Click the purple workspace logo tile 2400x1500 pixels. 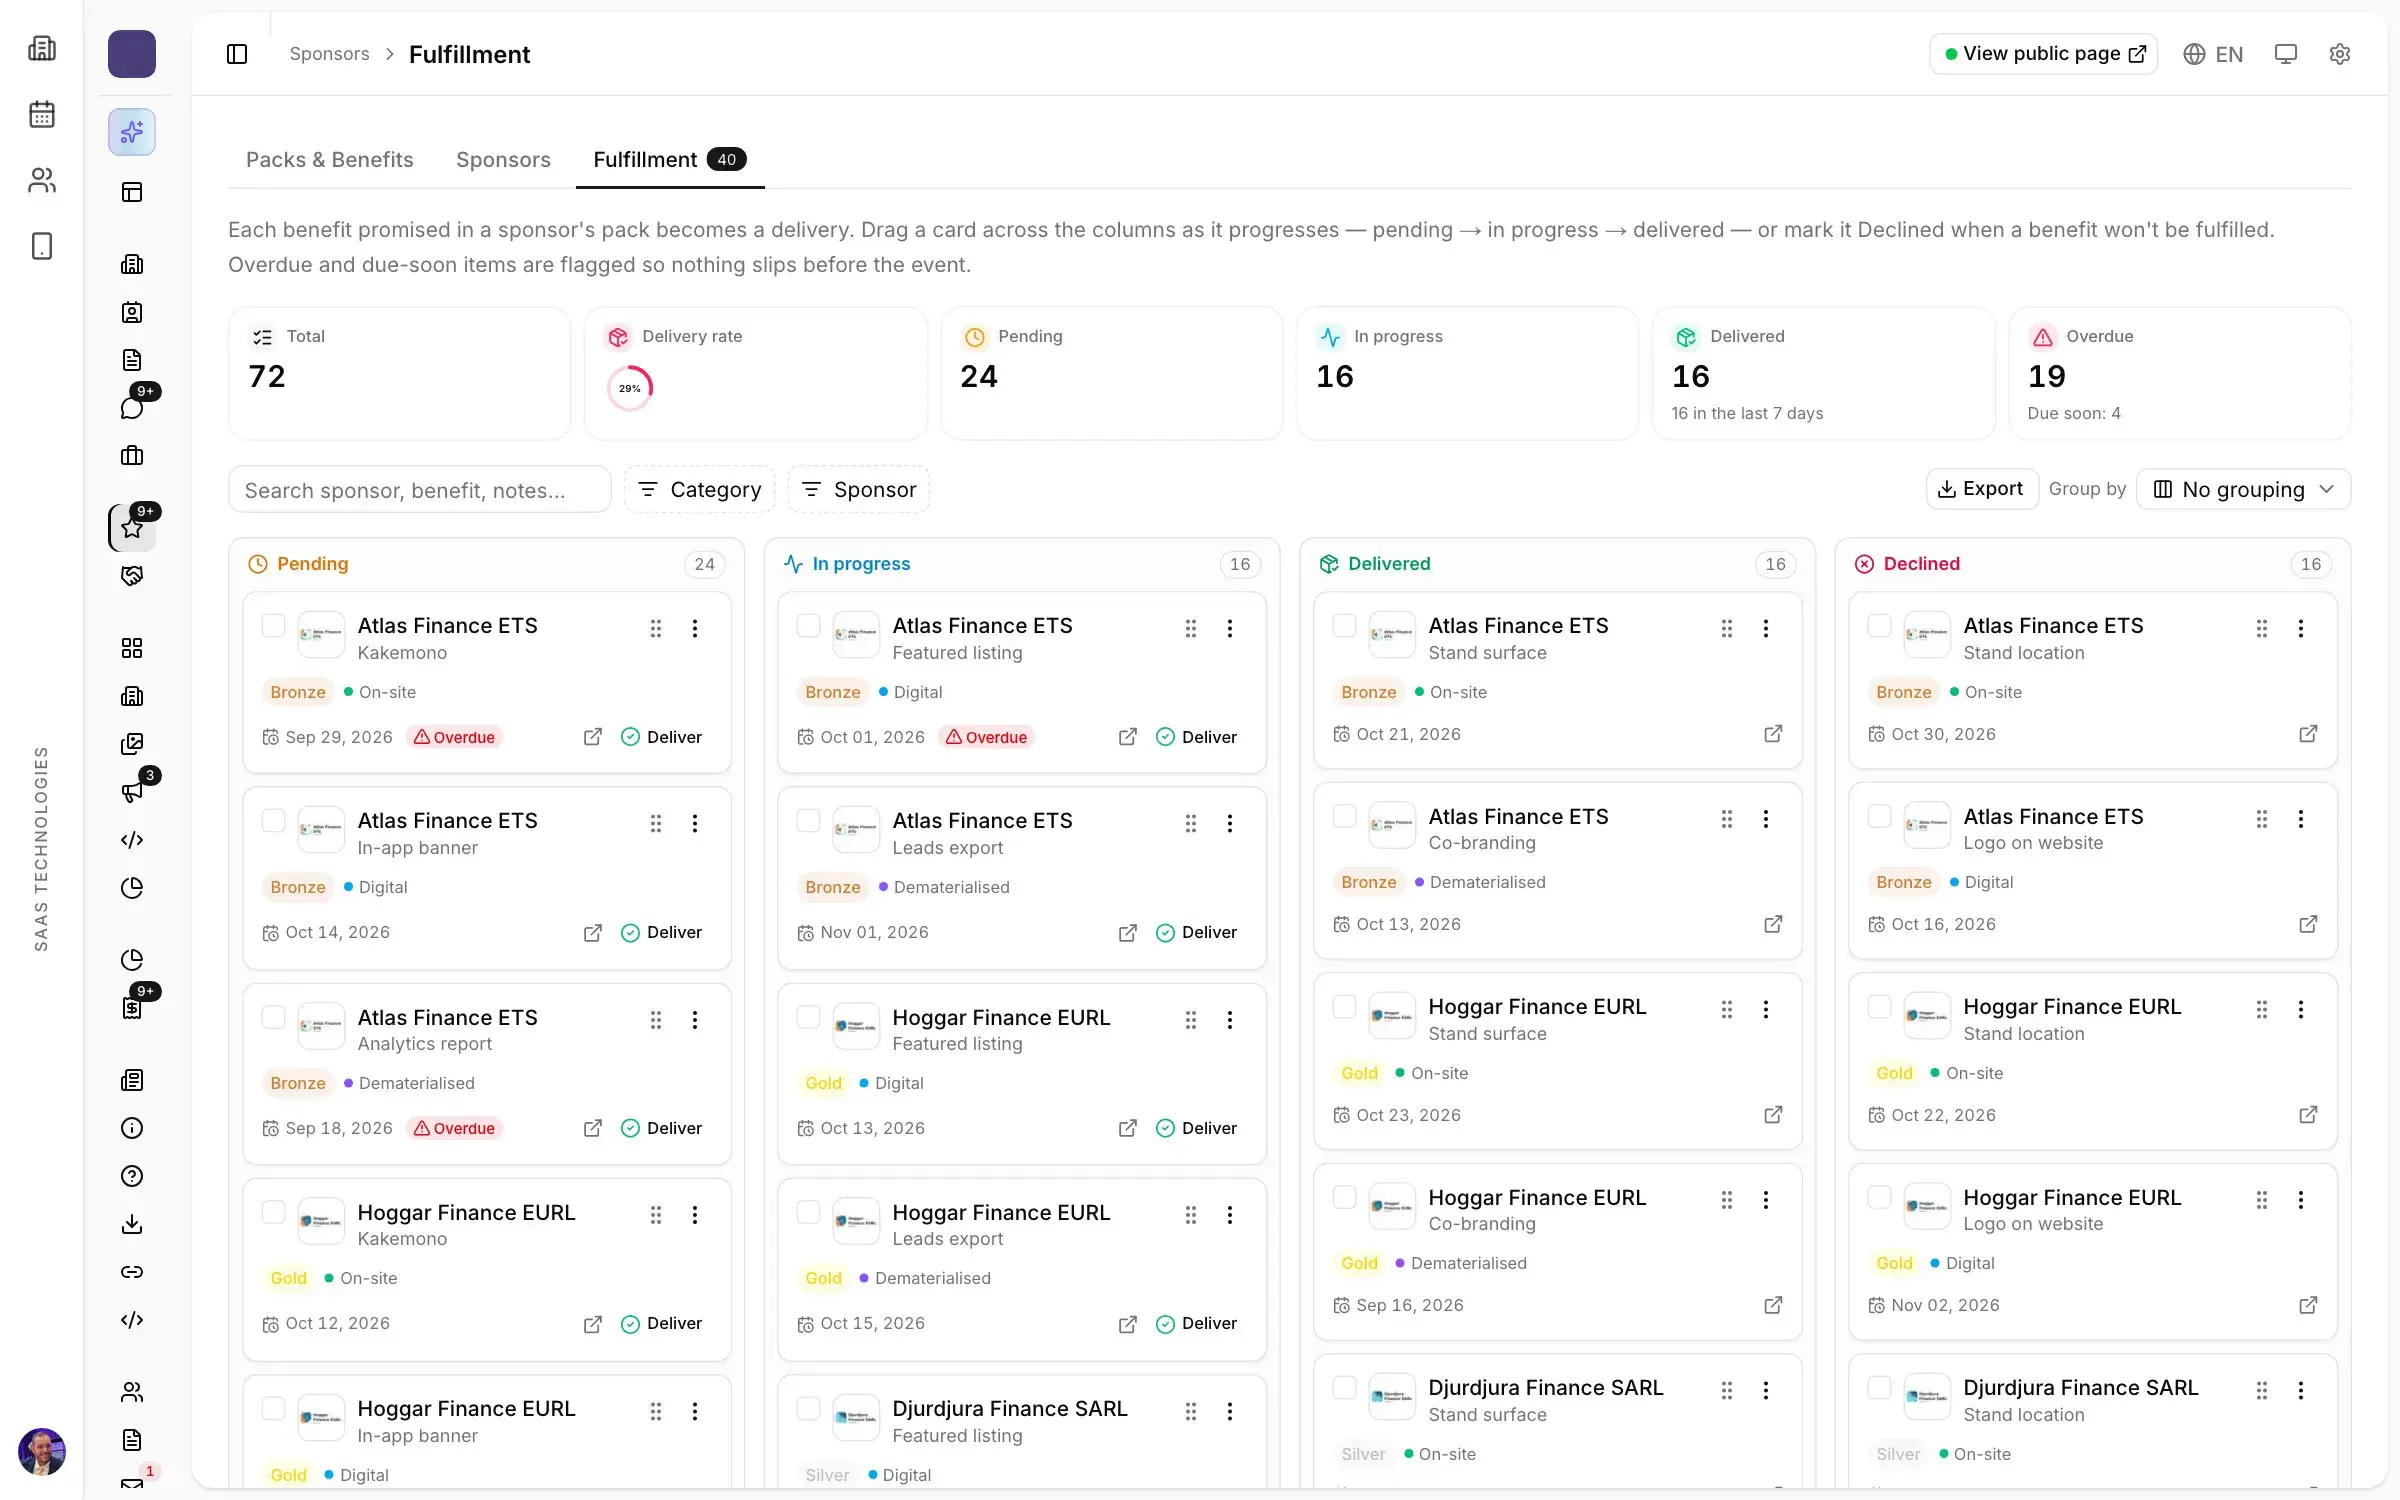132,54
